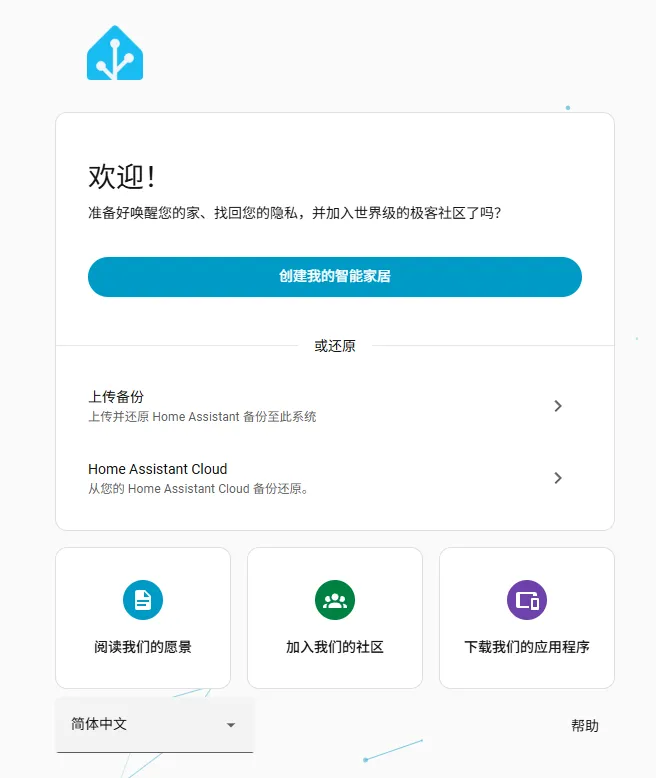This screenshot has height=778, width=656.
Task: Click the 创建我的智能家居 button
Action: tap(334, 277)
